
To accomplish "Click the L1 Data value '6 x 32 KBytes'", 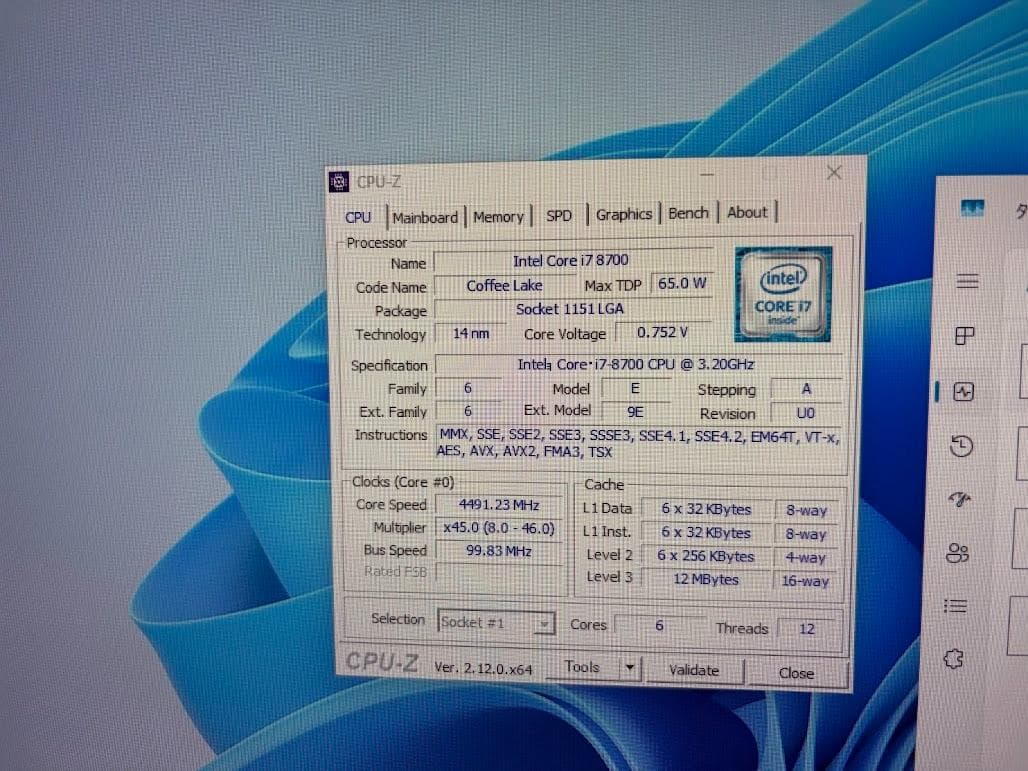I will coord(706,509).
